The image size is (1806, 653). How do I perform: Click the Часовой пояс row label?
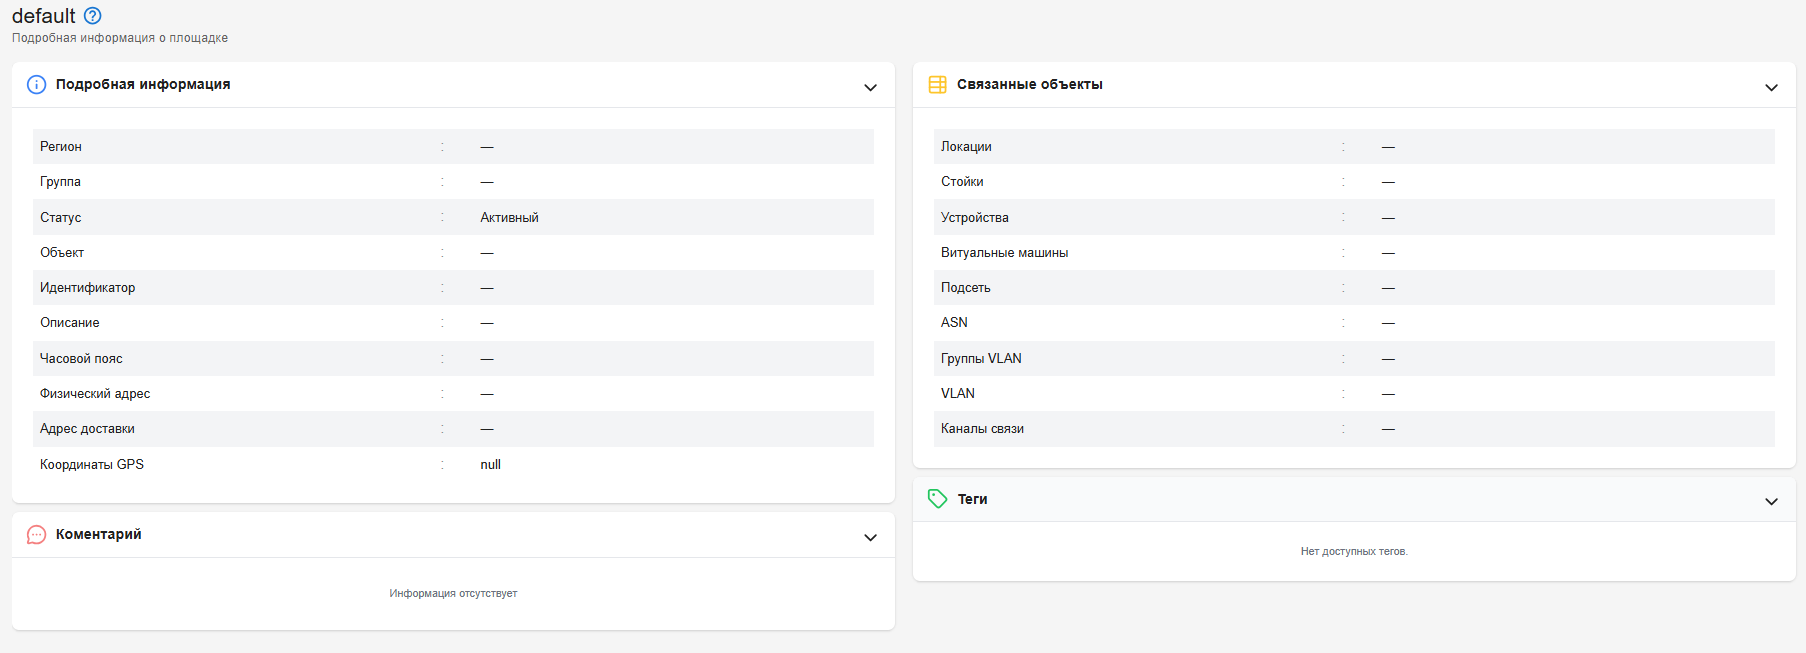click(x=81, y=358)
